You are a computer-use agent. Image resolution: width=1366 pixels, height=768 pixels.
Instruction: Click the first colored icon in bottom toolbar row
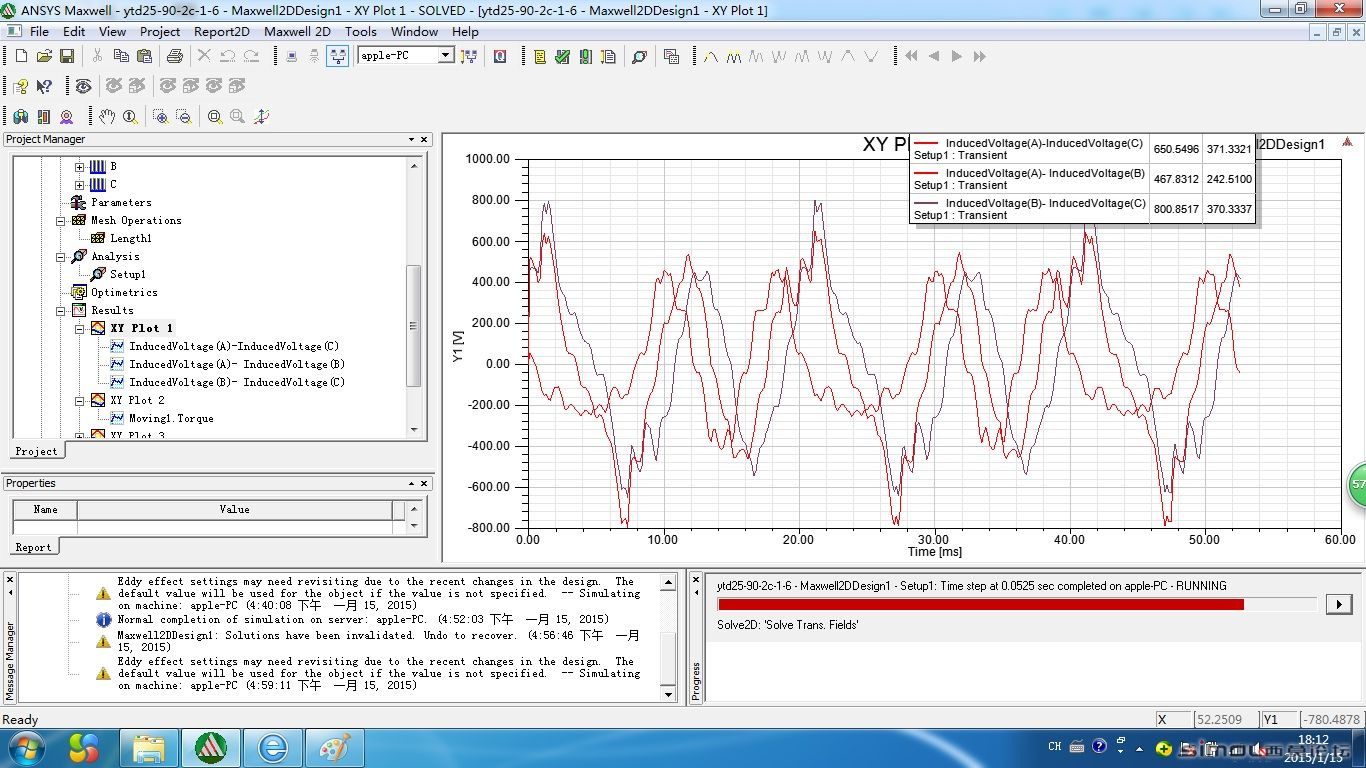(x=21, y=116)
